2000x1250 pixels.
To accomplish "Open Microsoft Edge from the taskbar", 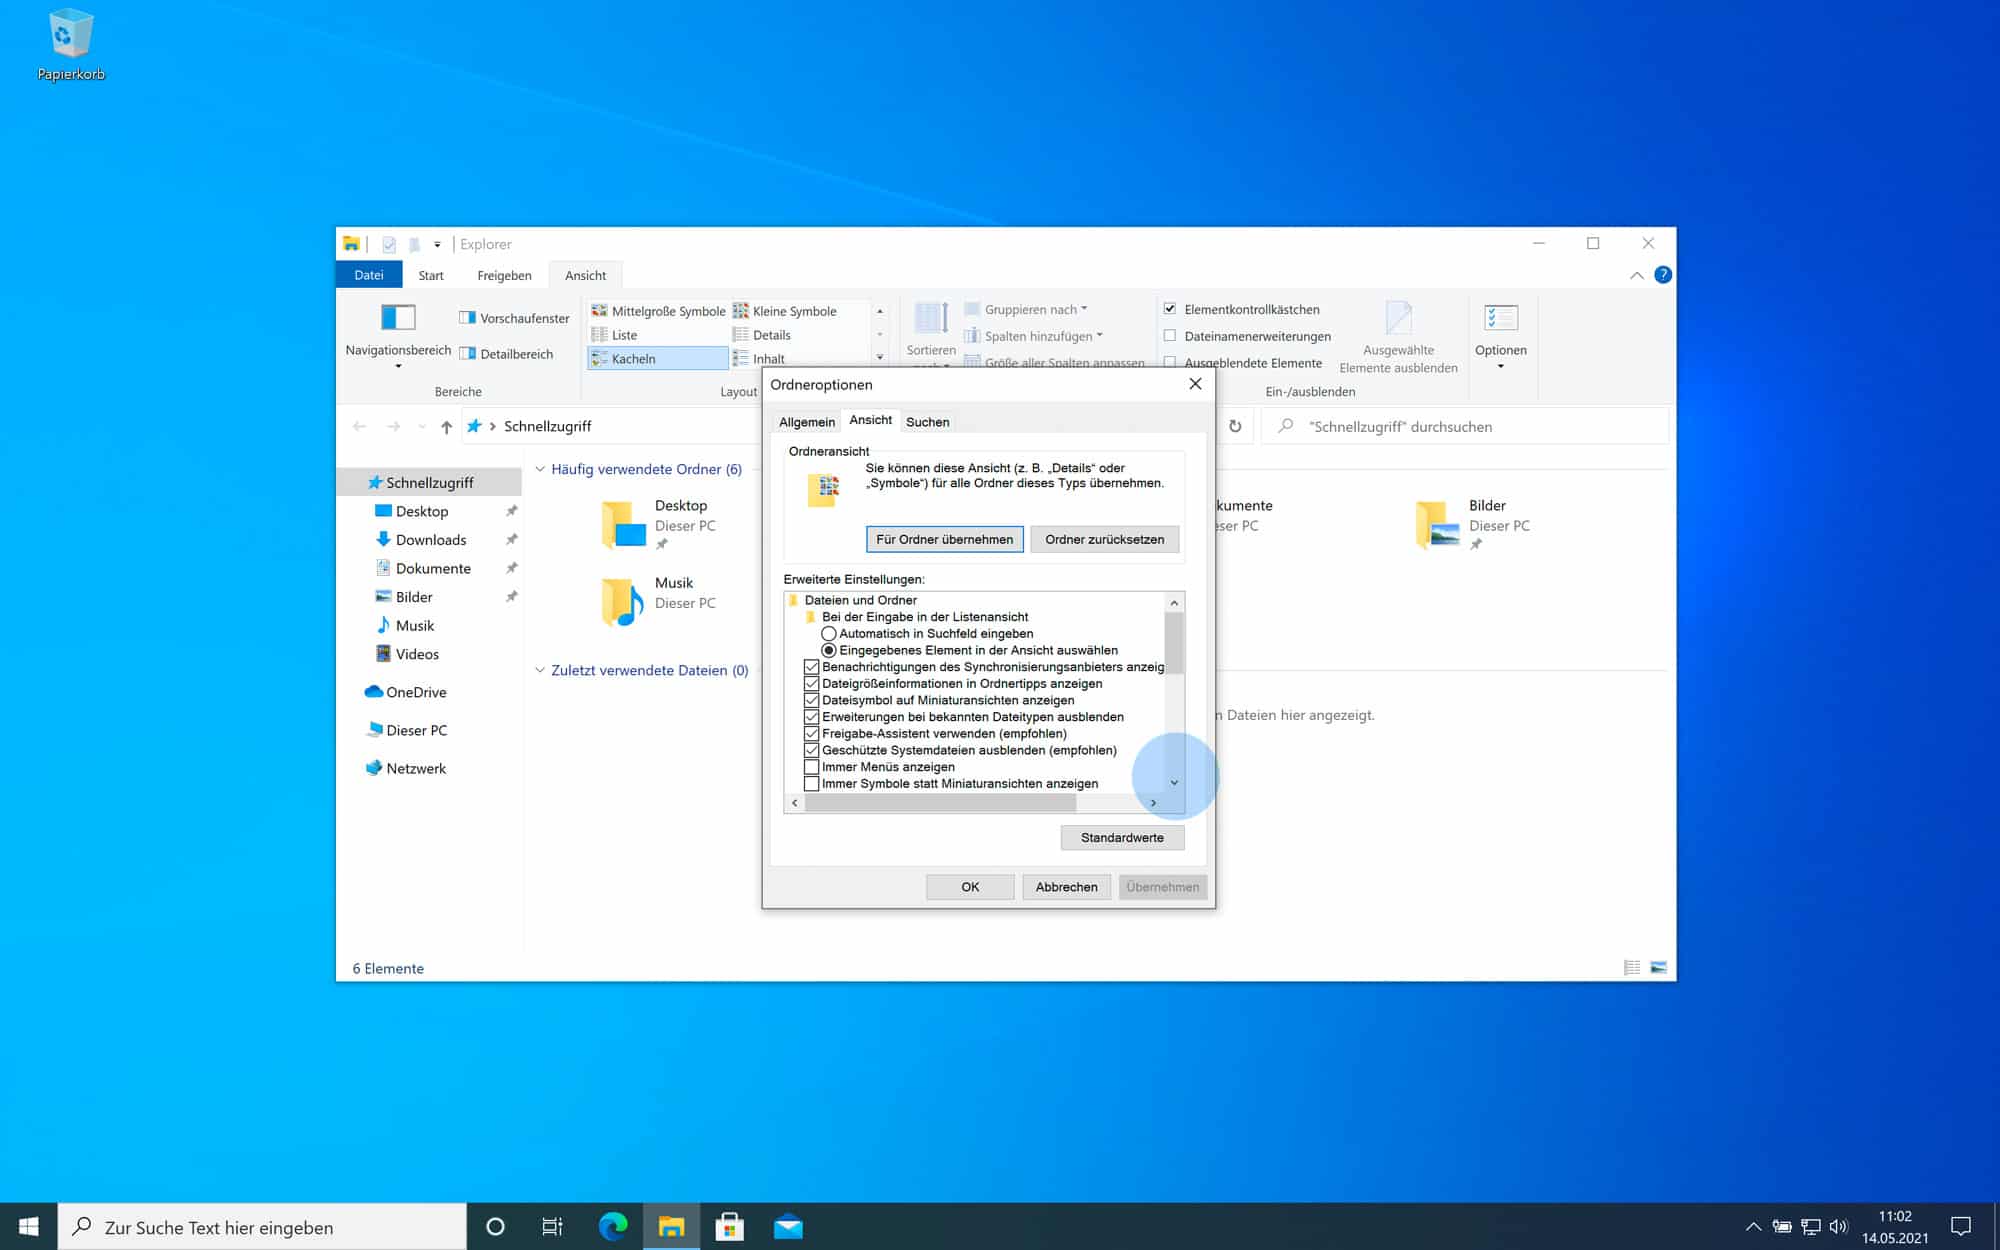I will click(612, 1226).
